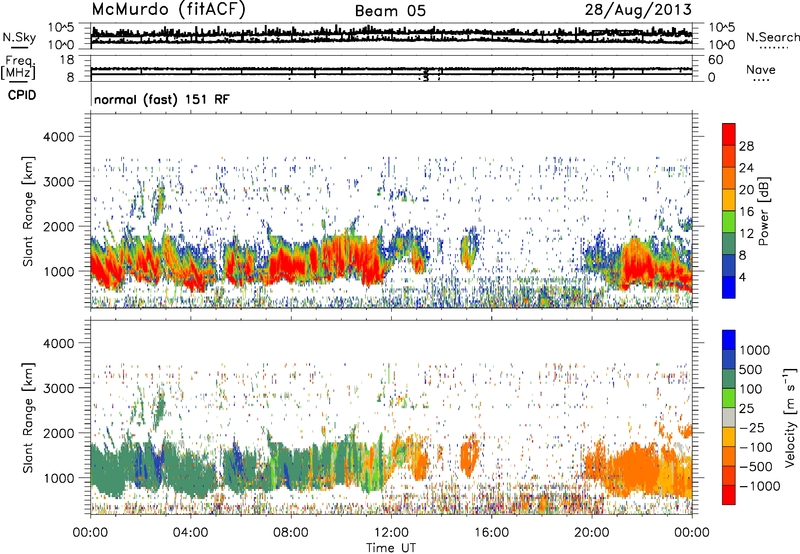Image resolution: width=800 pixels, height=554 pixels.
Task: Click the "24" label on Power colorbar
Action: point(746,168)
